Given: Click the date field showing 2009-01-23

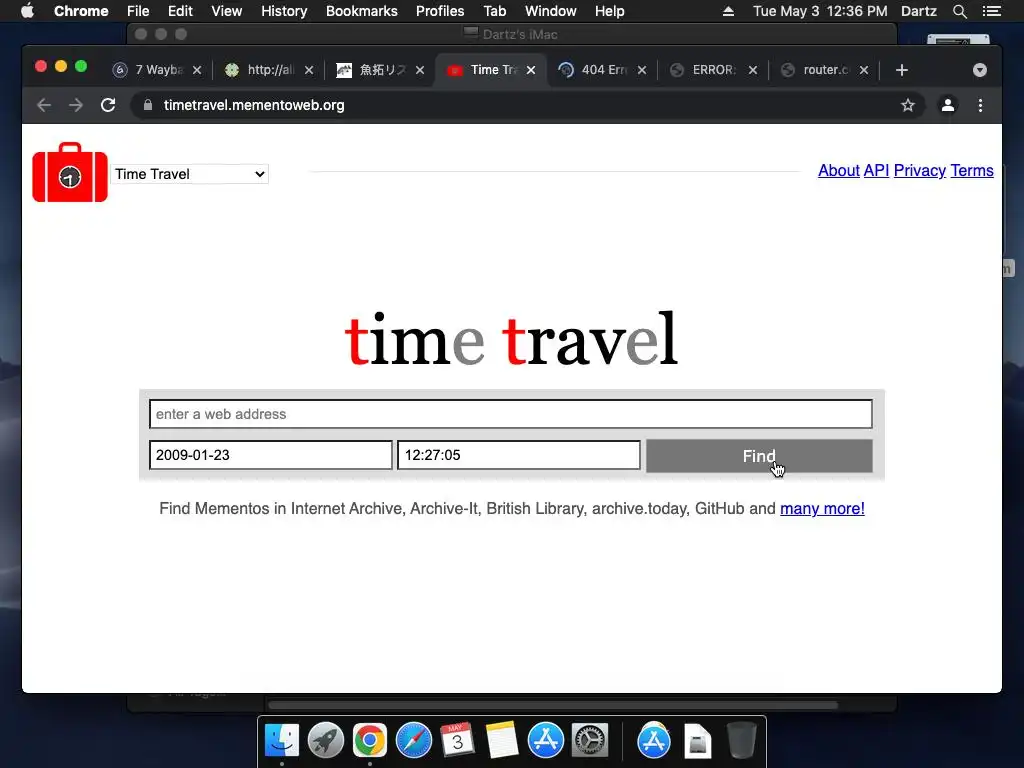Looking at the screenshot, I should [270, 455].
